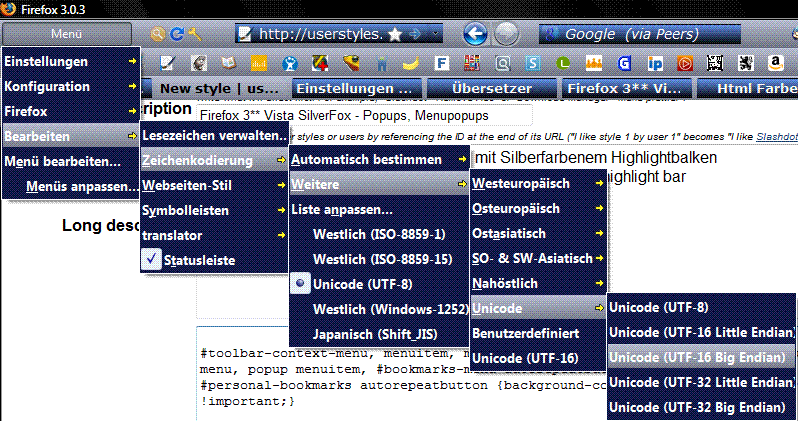
Task: Choose Westlich (ISO-8859-15) encoding
Action: pos(379,259)
